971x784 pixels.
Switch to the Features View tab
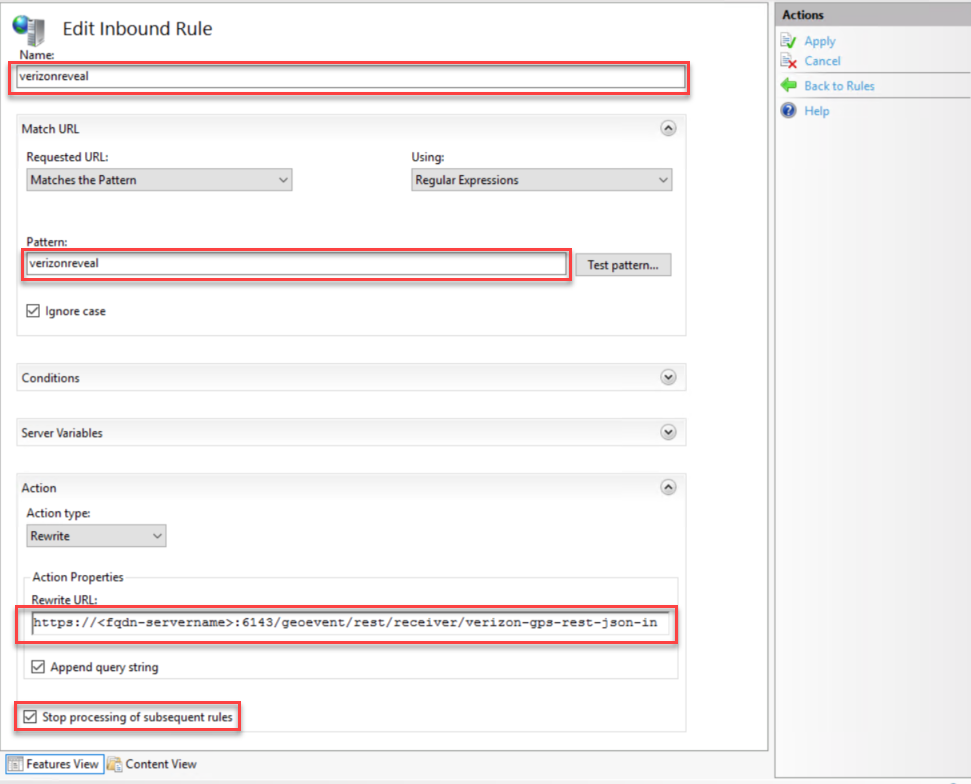click(54, 764)
